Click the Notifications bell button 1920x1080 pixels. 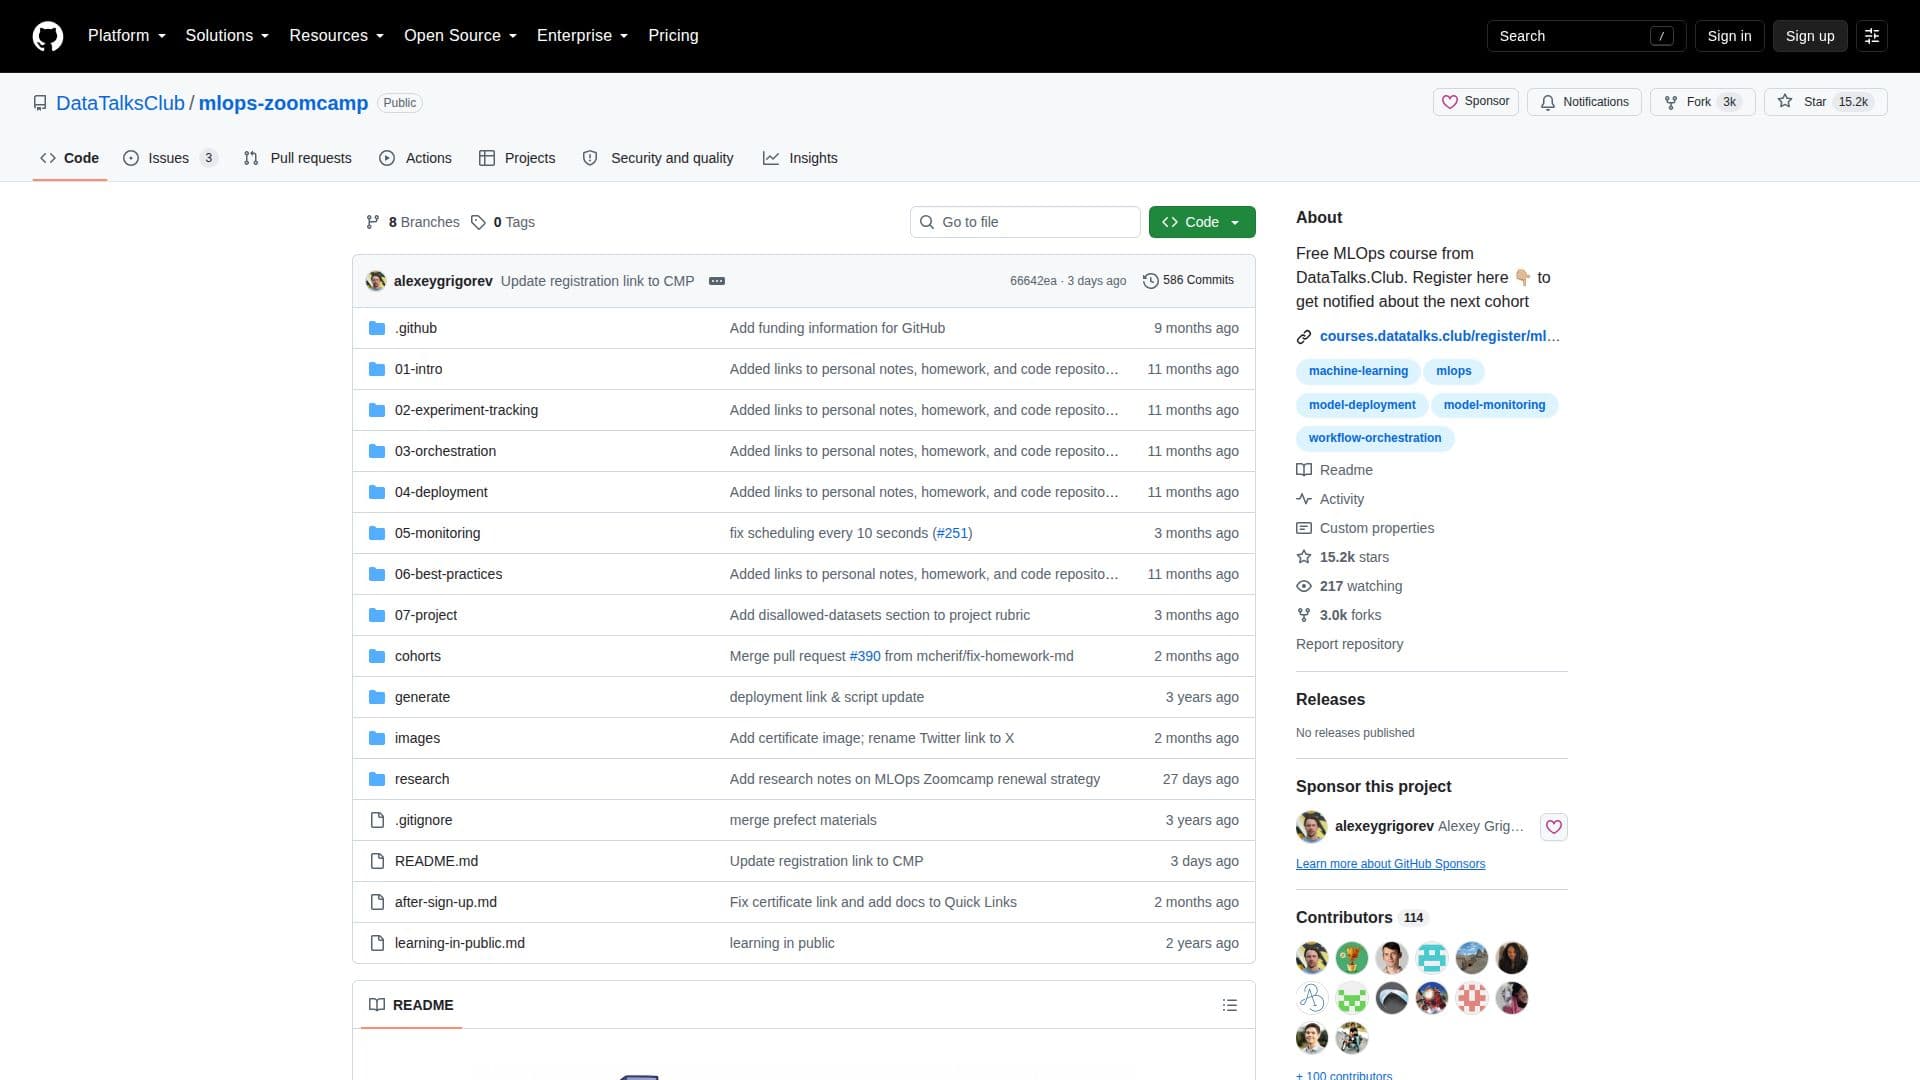click(1584, 102)
